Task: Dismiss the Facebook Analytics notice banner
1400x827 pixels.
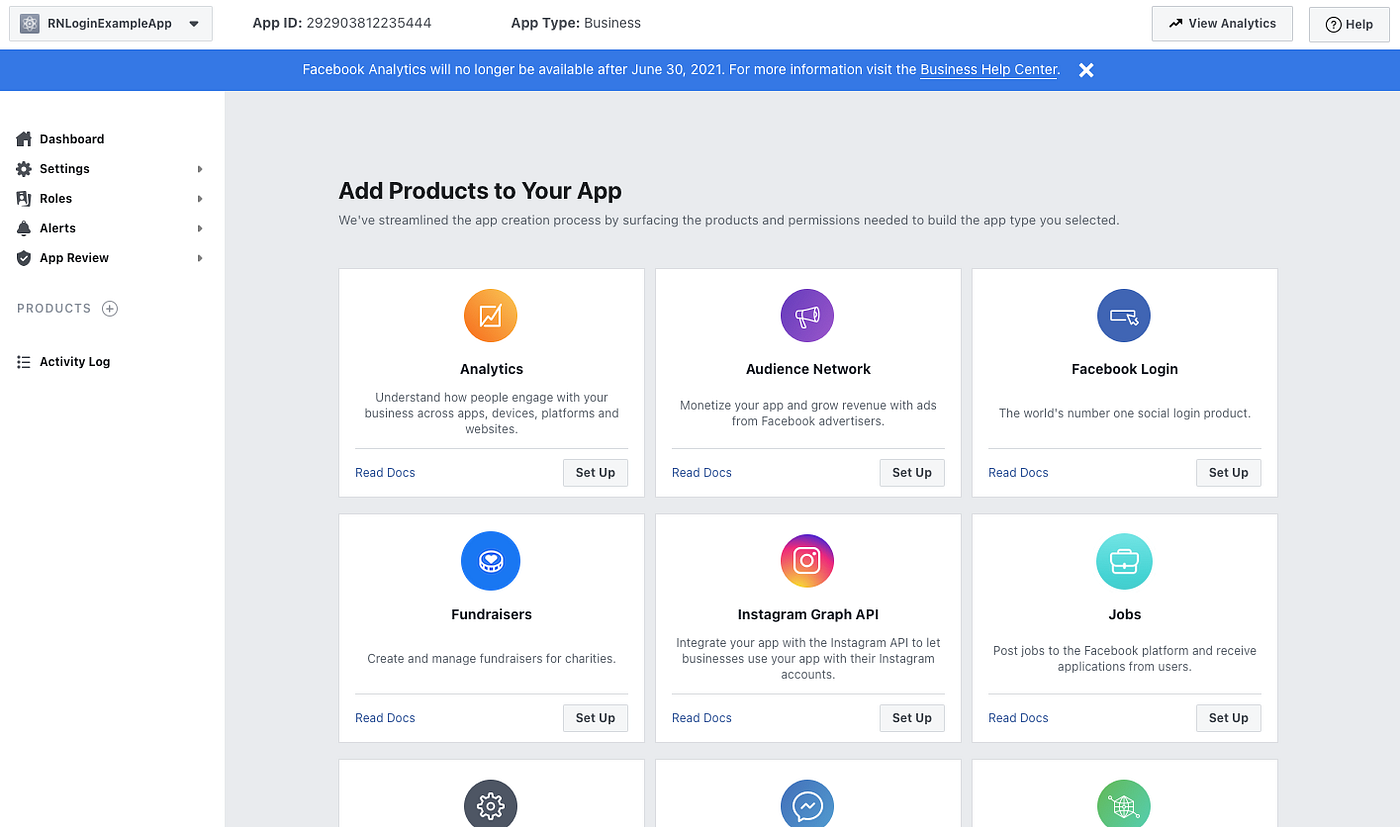Action: (x=1086, y=70)
